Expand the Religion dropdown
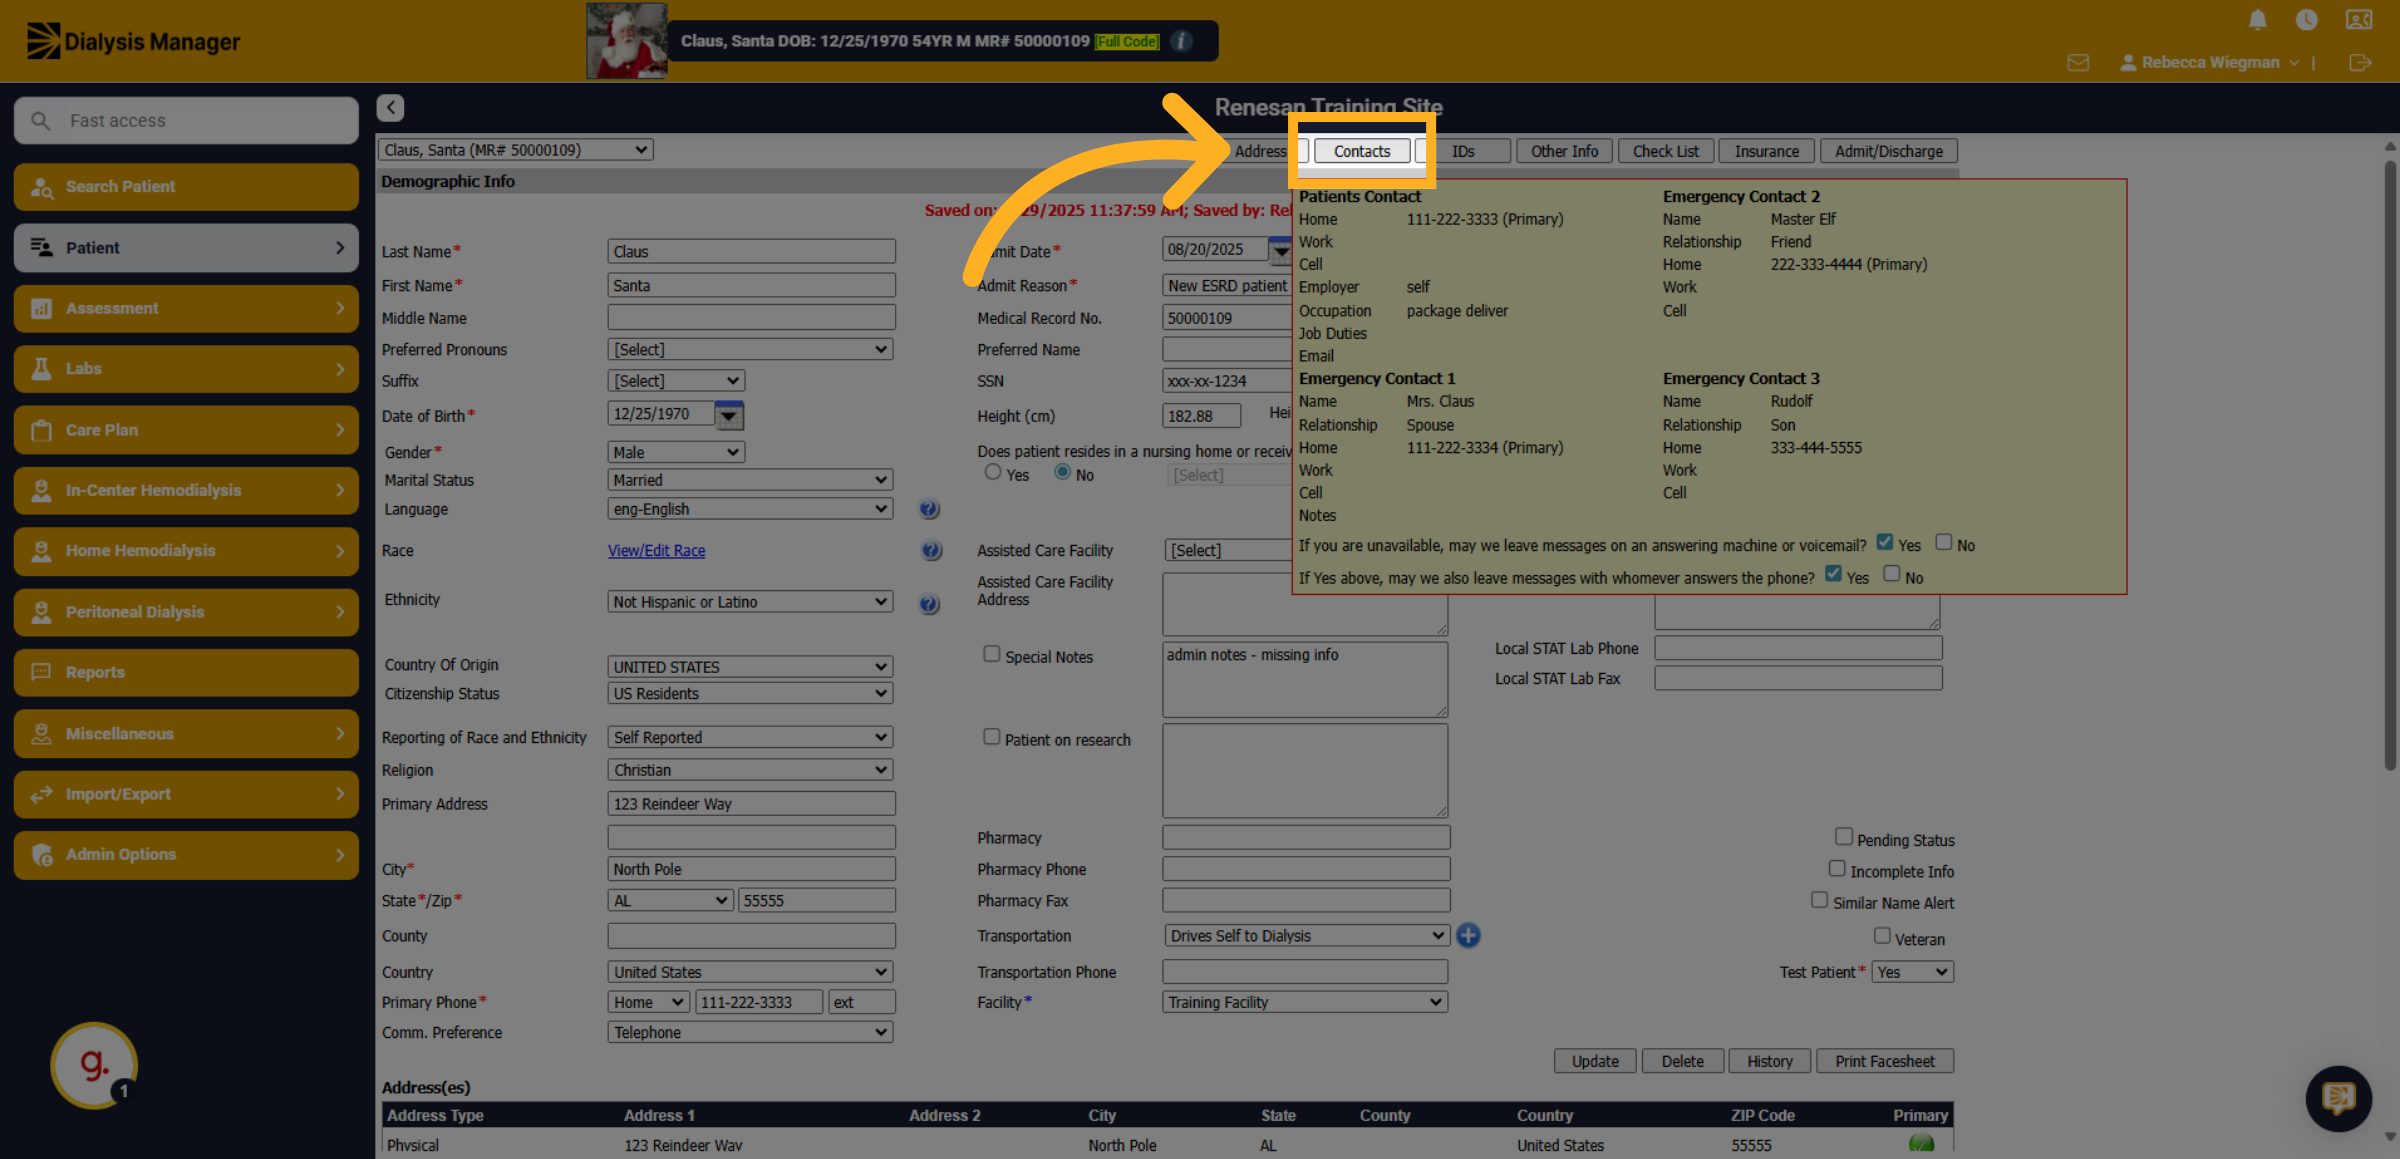This screenshot has height=1159, width=2400. point(750,770)
